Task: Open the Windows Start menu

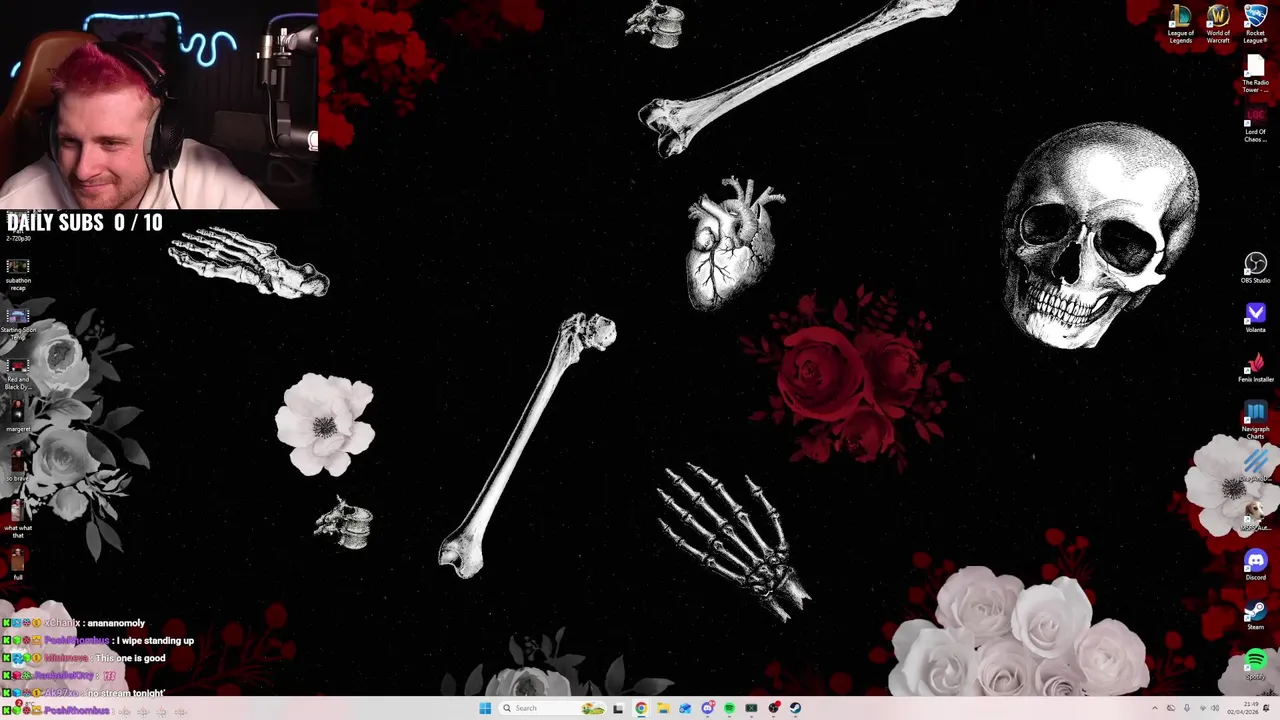Action: 485,708
